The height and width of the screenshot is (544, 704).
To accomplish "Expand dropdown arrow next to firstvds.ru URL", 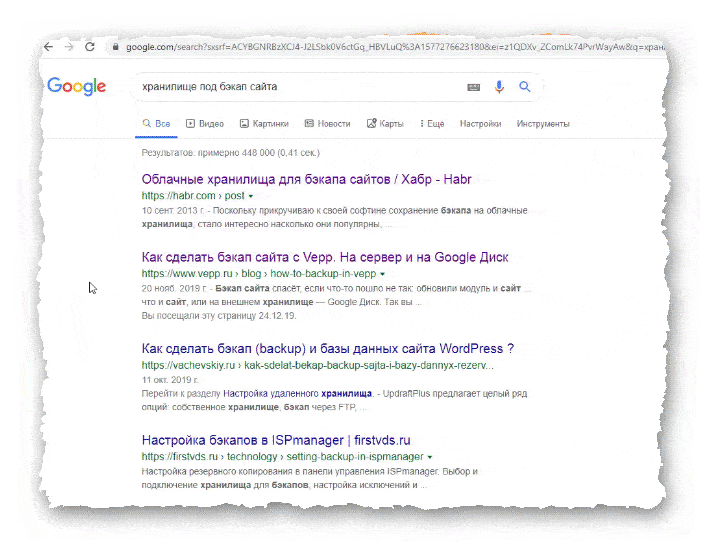I will pos(430,457).
